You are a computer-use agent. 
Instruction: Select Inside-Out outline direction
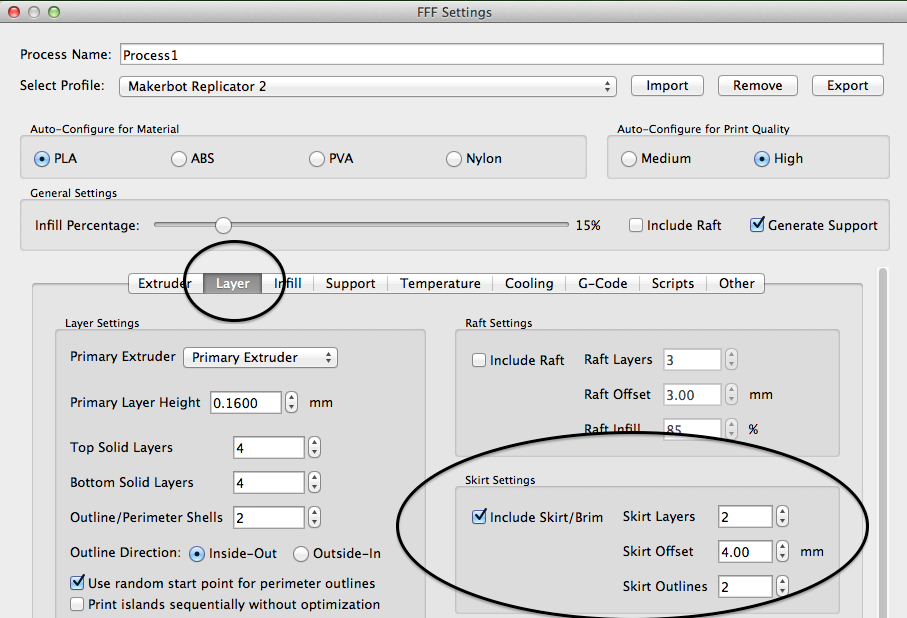click(197, 554)
